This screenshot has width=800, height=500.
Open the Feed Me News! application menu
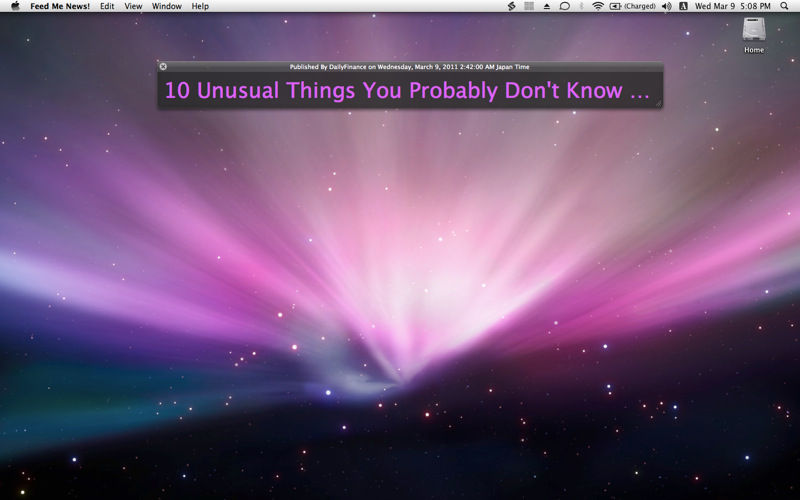[60, 6]
